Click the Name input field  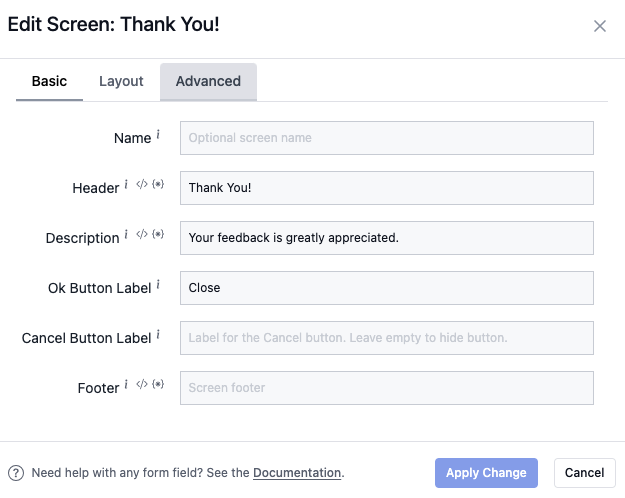(x=386, y=138)
